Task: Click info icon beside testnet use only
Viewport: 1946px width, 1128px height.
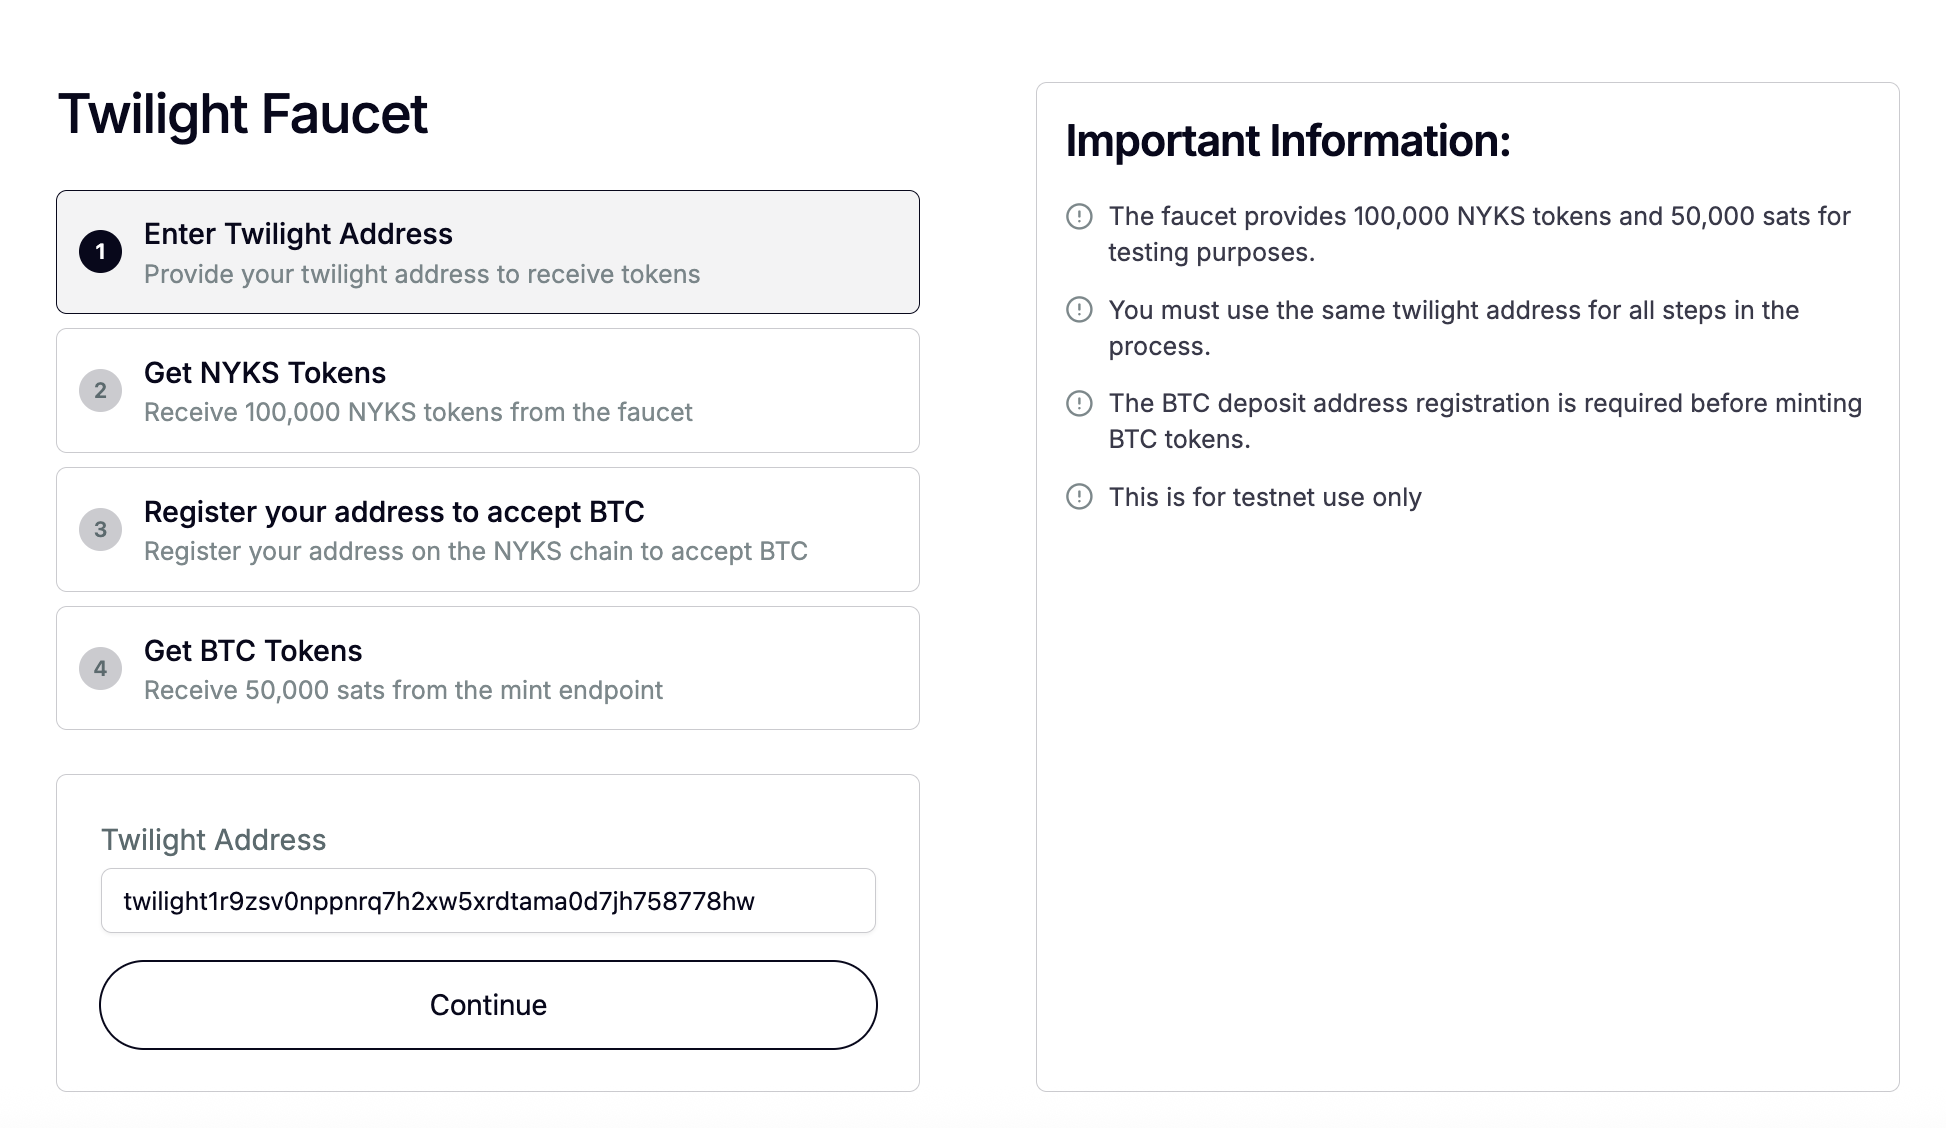Action: point(1079,497)
